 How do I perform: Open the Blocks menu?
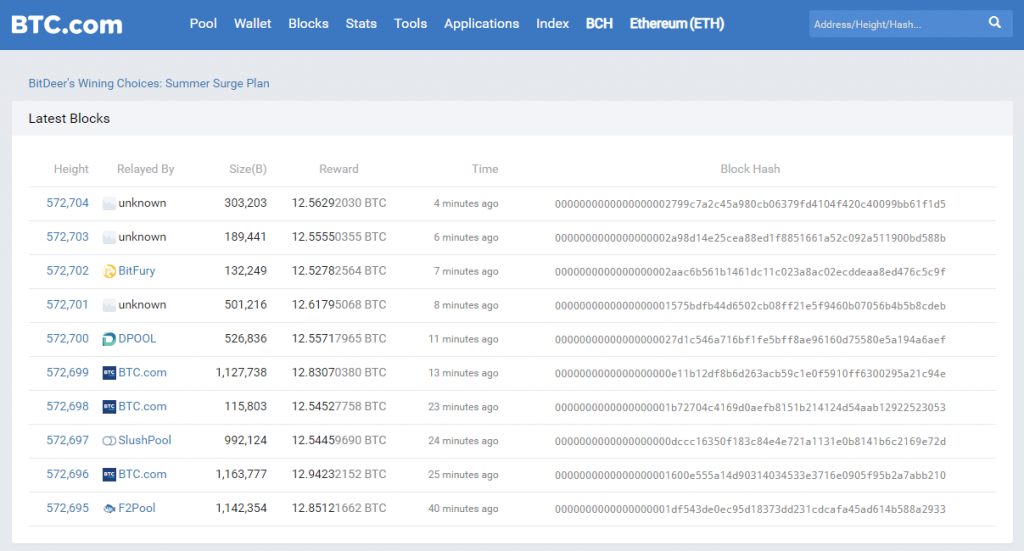tap(308, 24)
